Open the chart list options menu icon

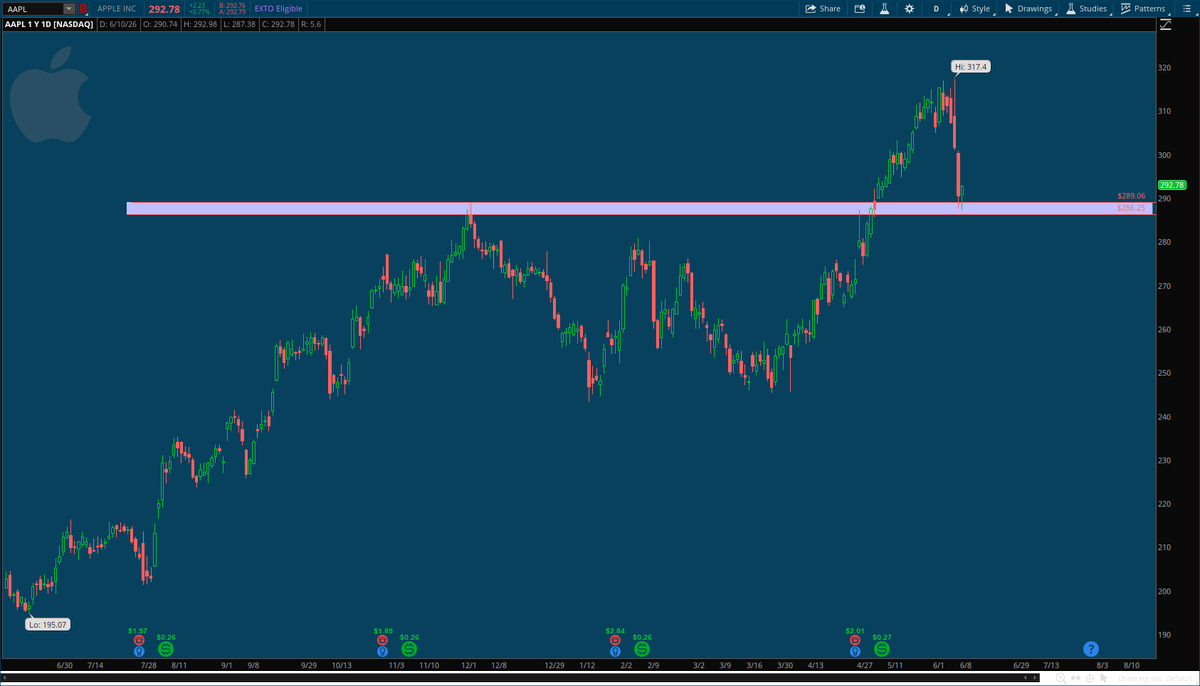tap(1187, 8)
